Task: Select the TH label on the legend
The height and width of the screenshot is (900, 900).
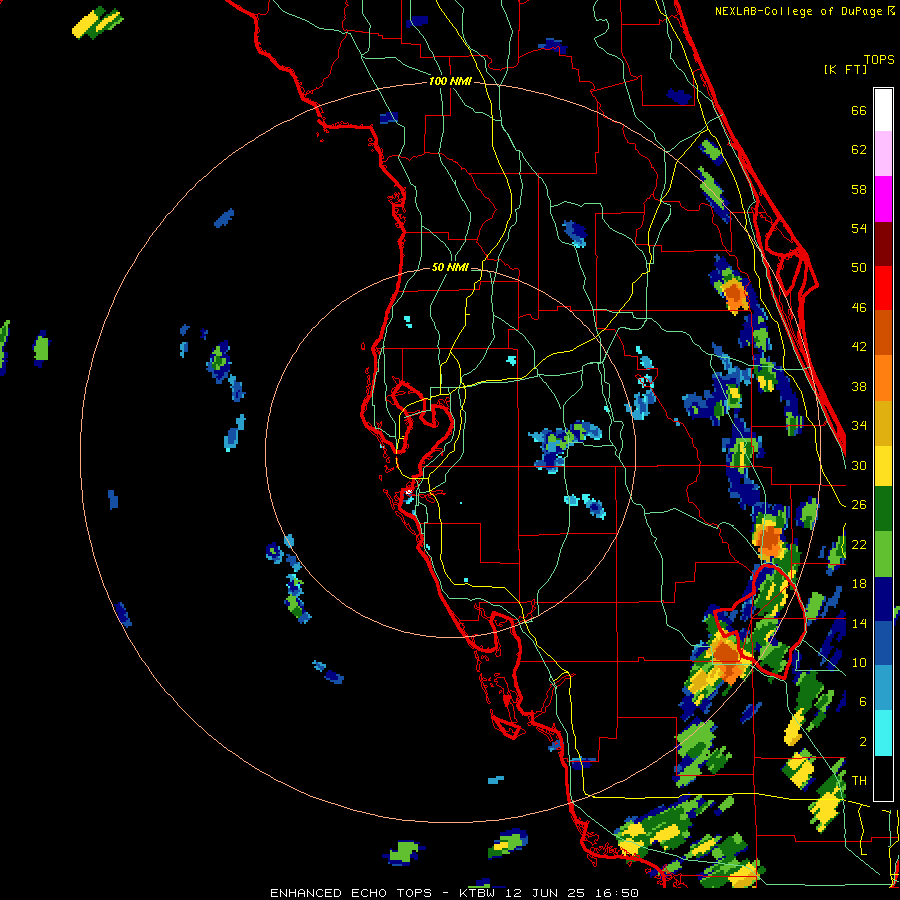Action: [859, 781]
